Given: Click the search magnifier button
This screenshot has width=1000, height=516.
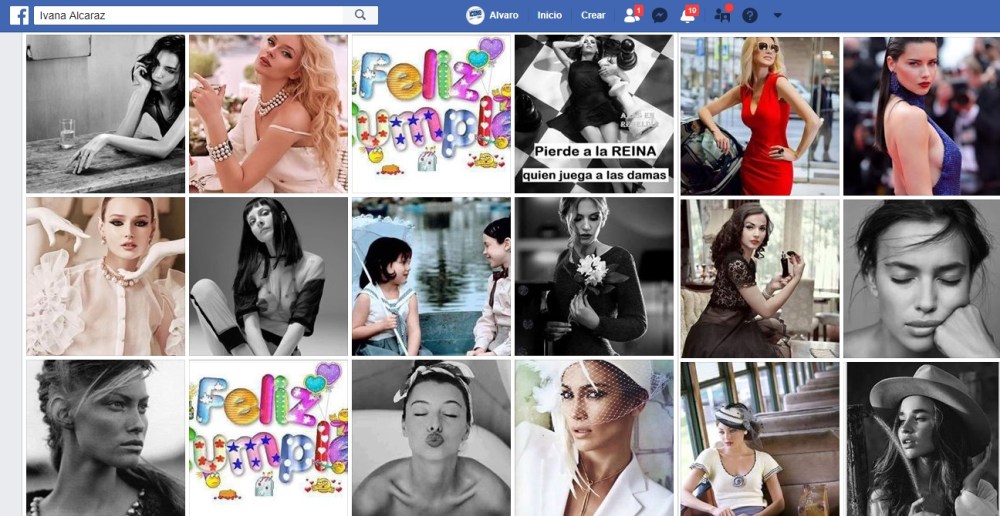Looking at the screenshot, I should click(x=360, y=15).
